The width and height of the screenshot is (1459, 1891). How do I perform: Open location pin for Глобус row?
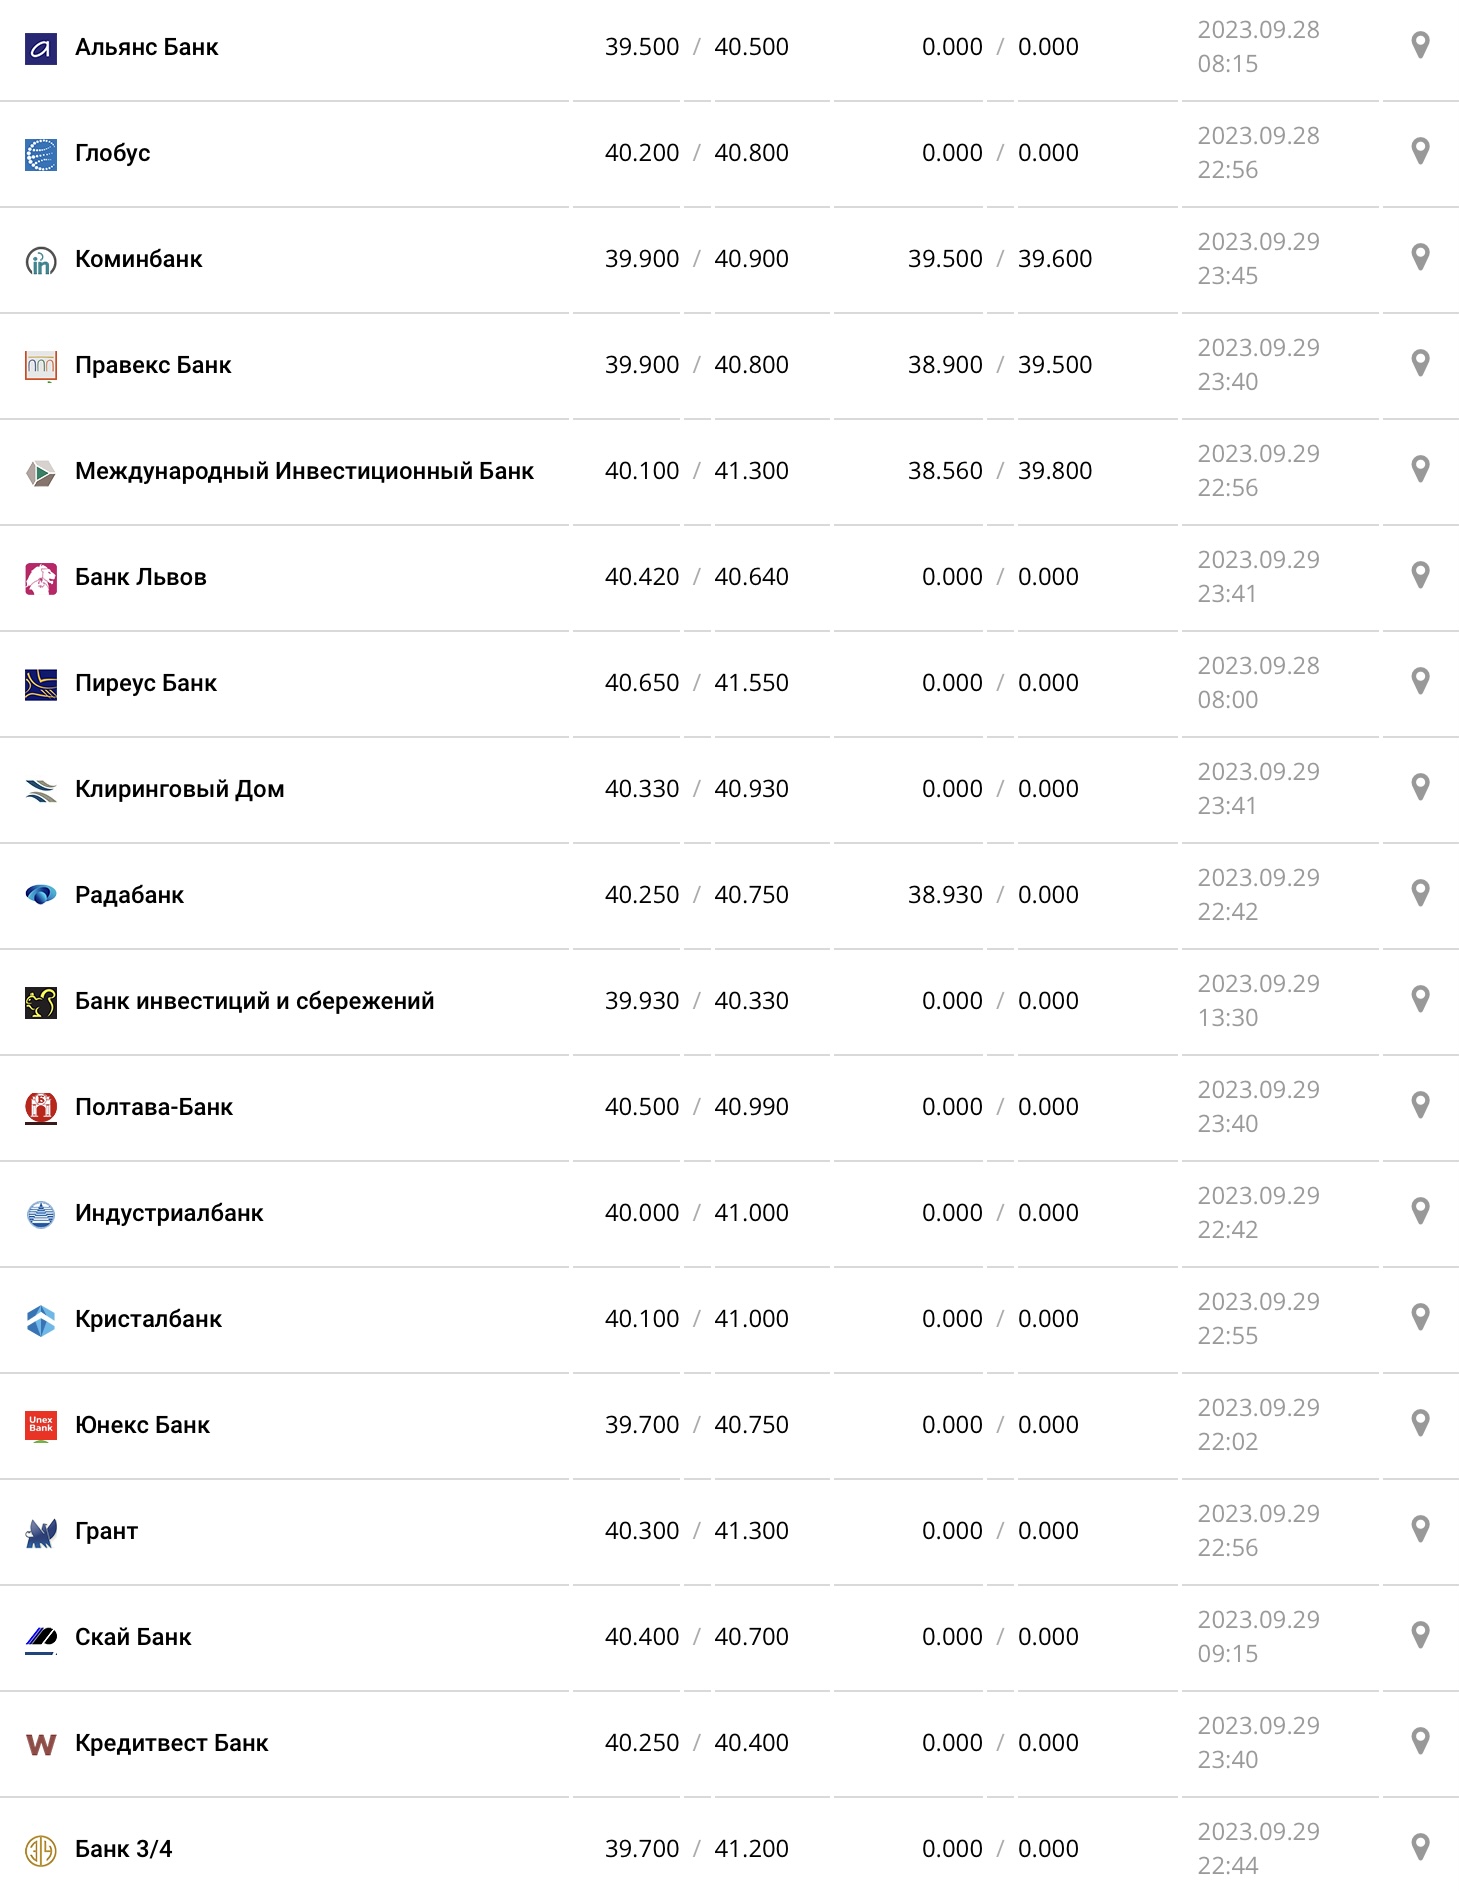1419,152
